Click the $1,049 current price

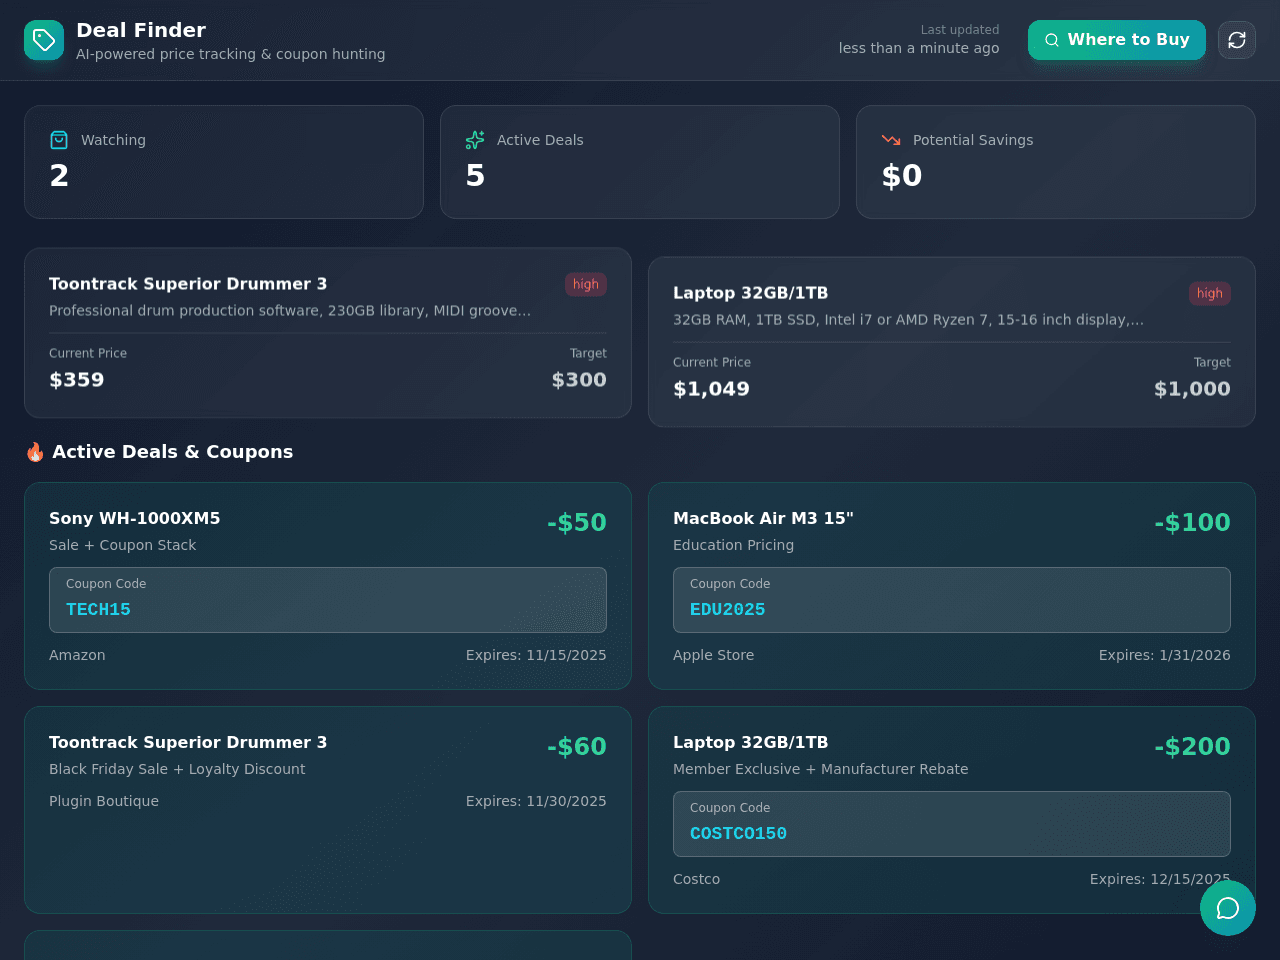(711, 389)
